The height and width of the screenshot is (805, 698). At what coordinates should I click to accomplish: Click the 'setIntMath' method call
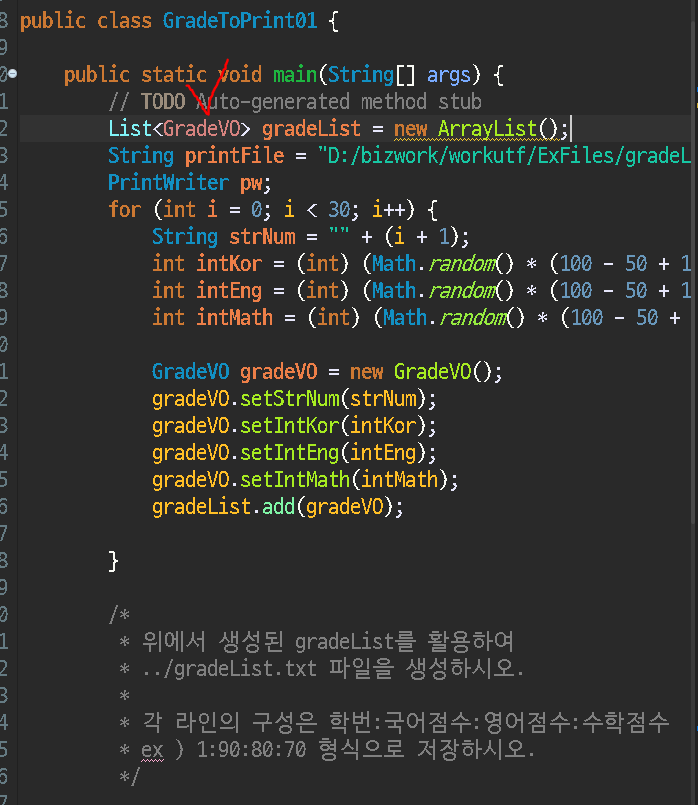295,481
